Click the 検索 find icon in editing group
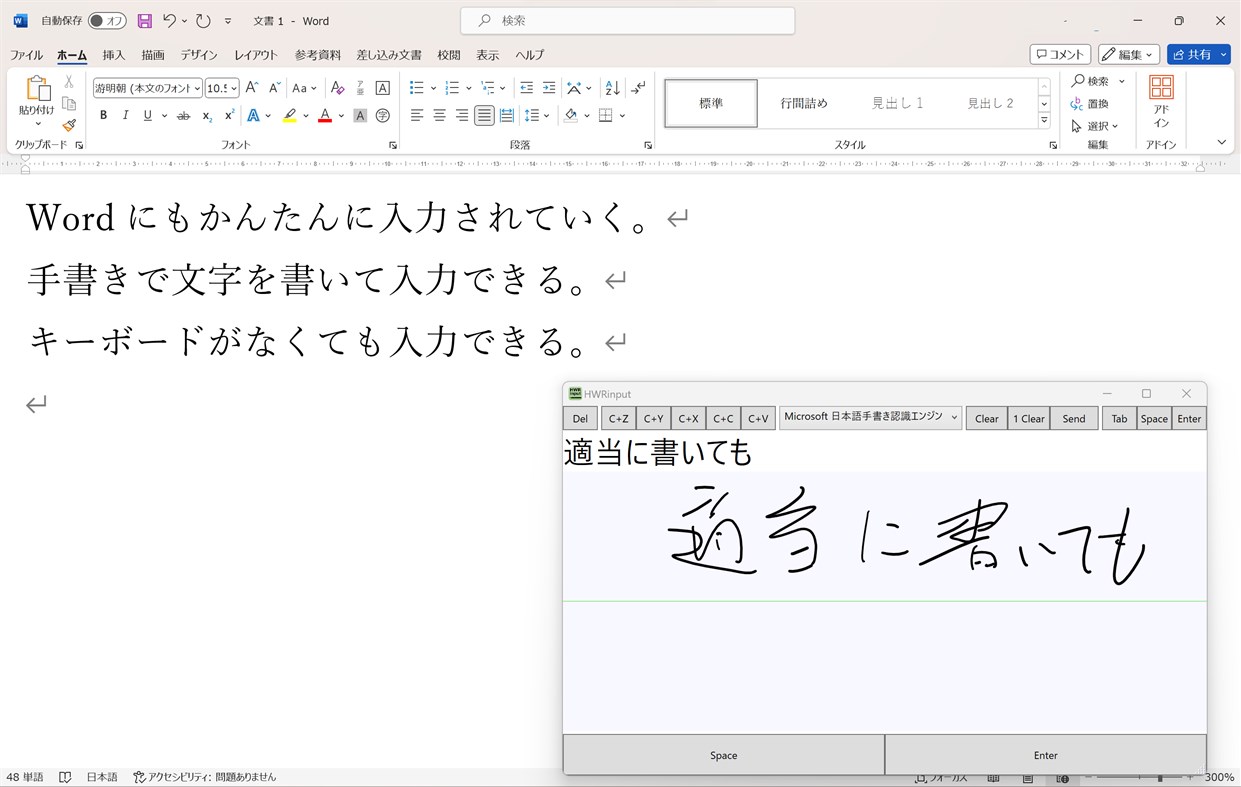This screenshot has height=787, width=1241. click(1078, 81)
